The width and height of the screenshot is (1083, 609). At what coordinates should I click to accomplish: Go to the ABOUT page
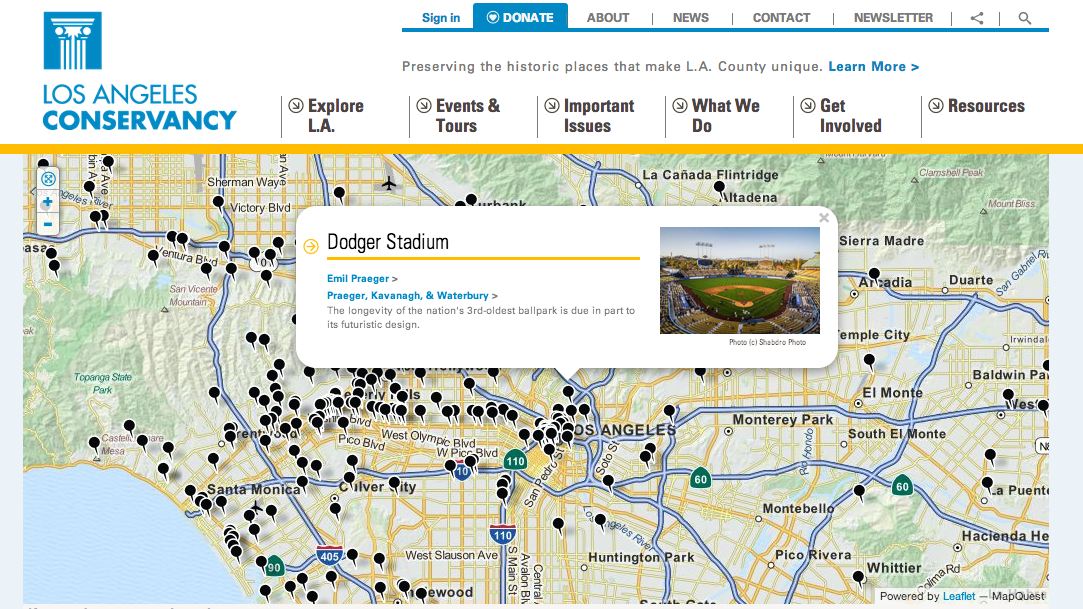(x=608, y=18)
